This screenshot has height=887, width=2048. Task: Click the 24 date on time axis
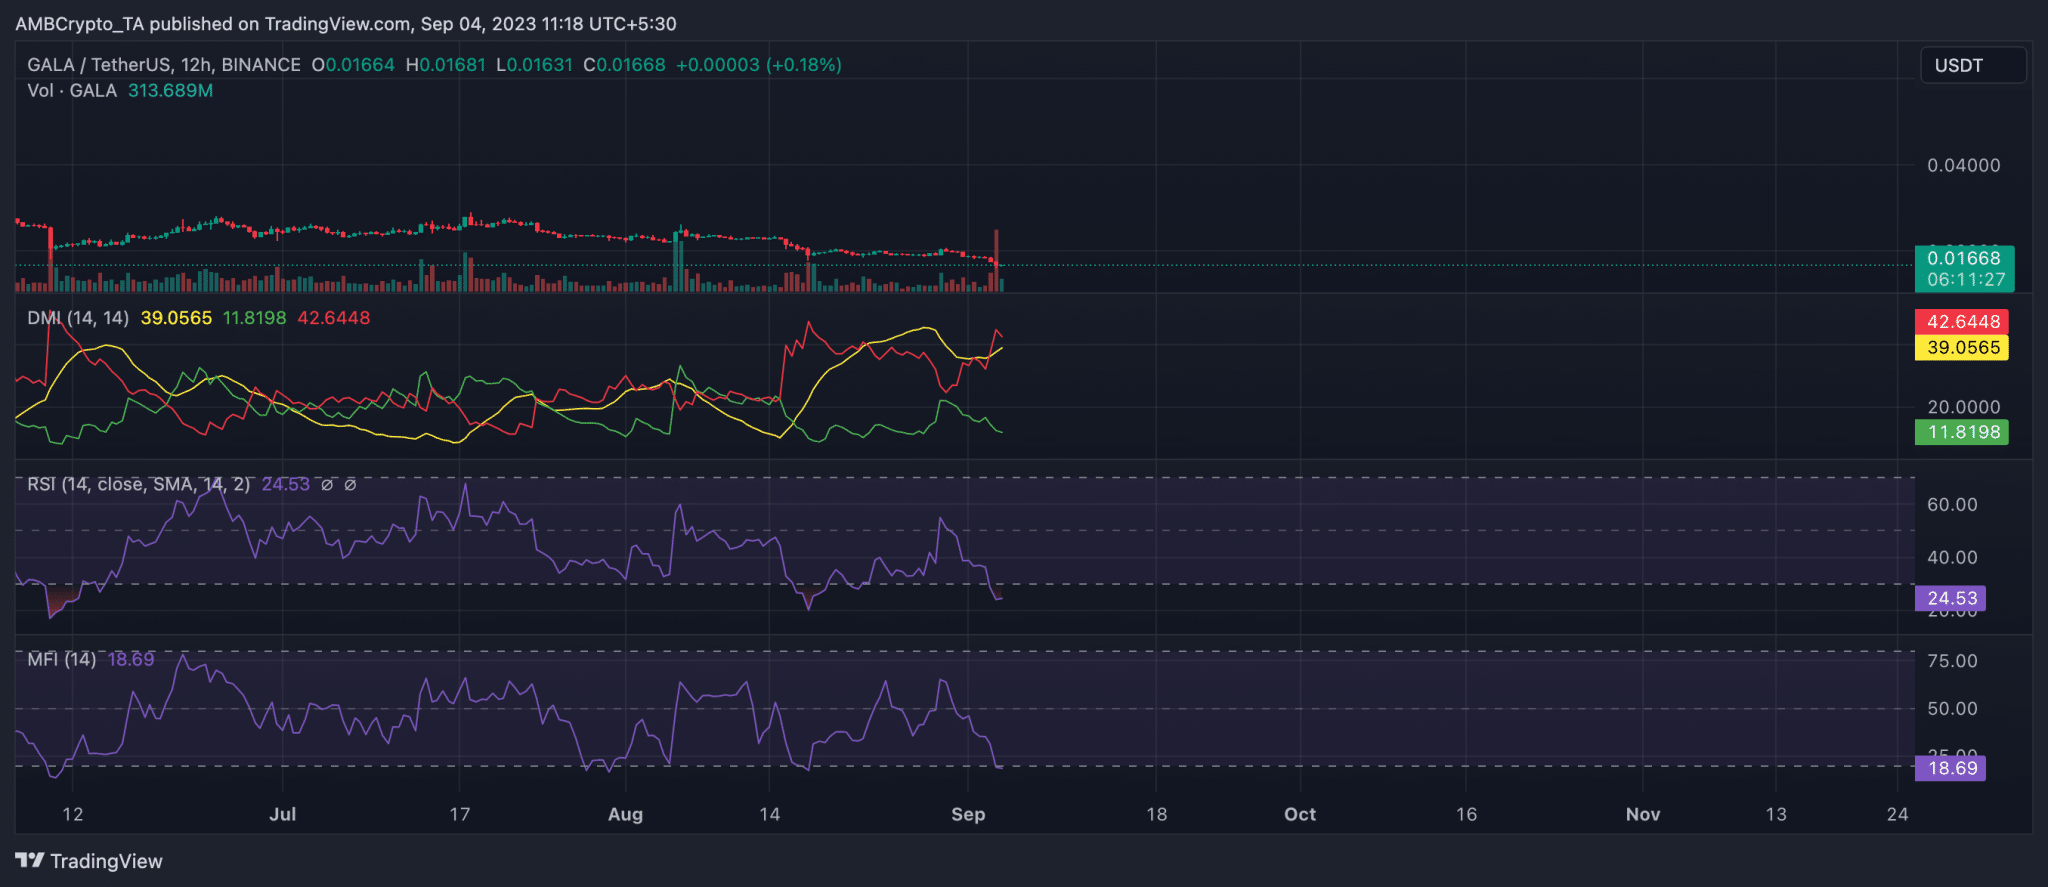pyautogui.click(x=1898, y=814)
